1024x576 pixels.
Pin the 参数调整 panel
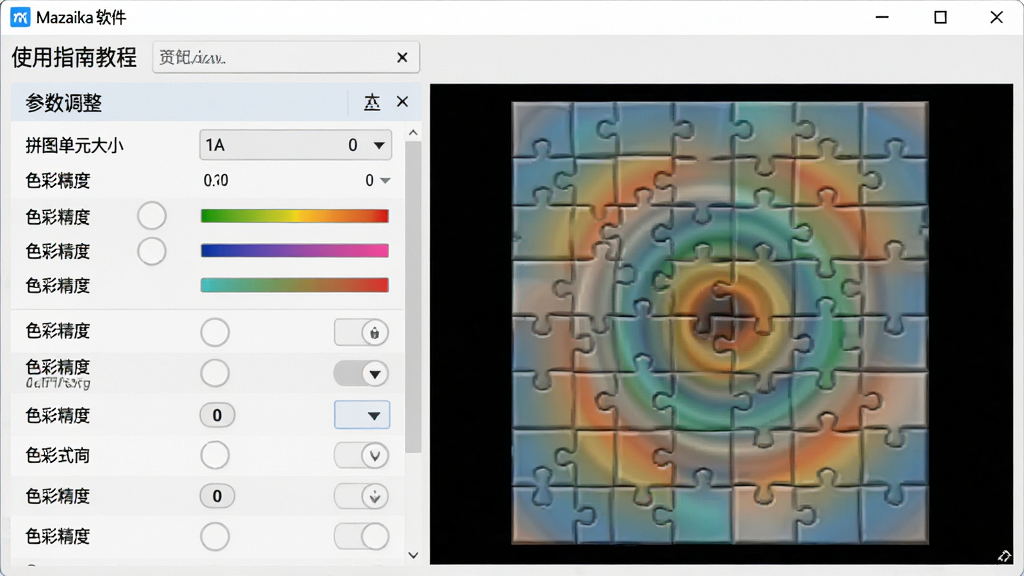(372, 103)
